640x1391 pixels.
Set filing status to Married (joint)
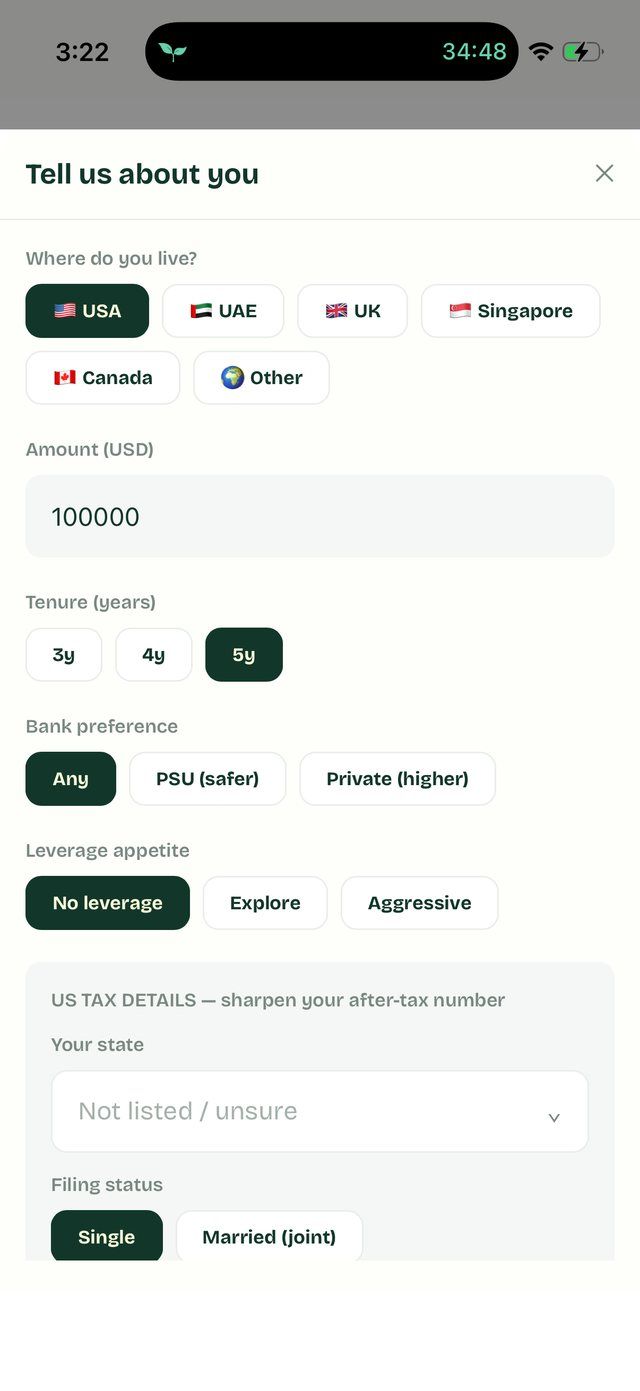[269, 1237]
